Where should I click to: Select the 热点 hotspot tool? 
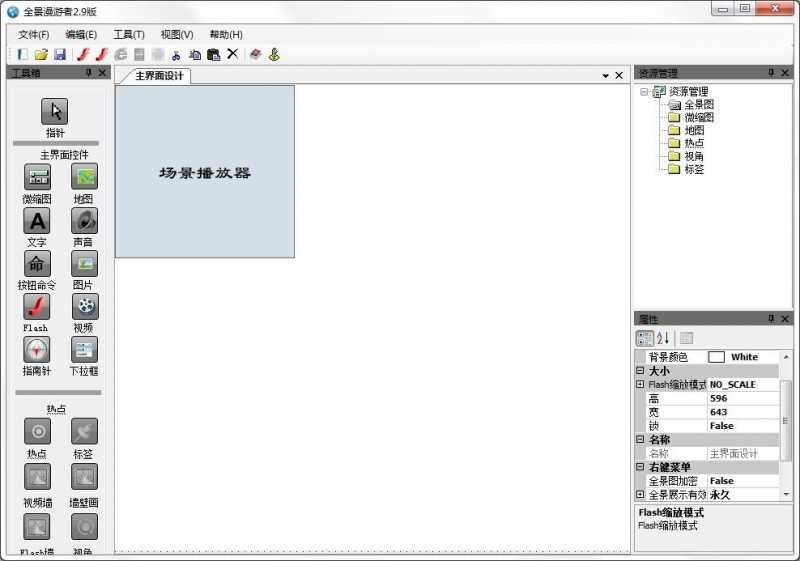pos(37,432)
